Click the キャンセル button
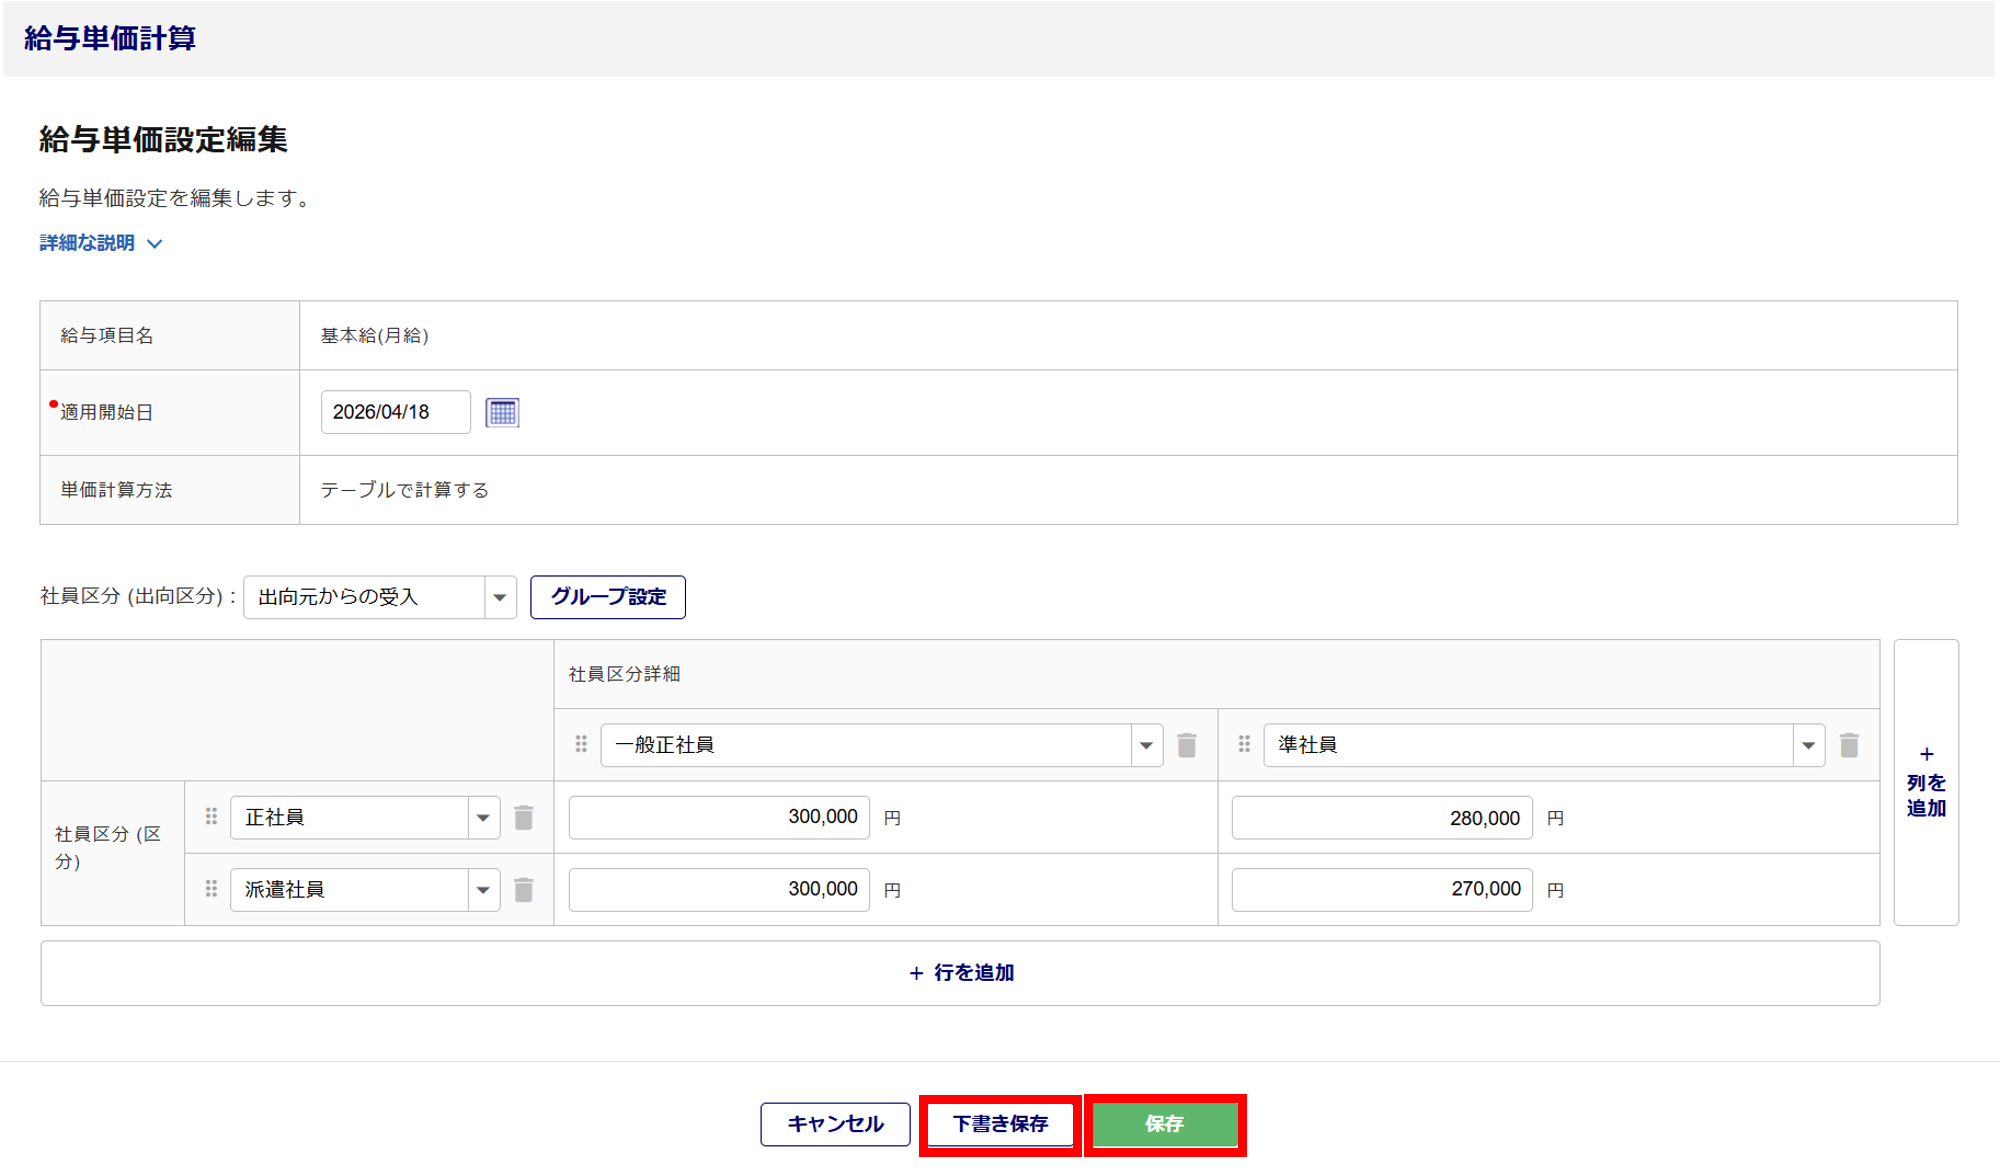The width and height of the screenshot is (2000, 1176). (x=835, y=1124)
